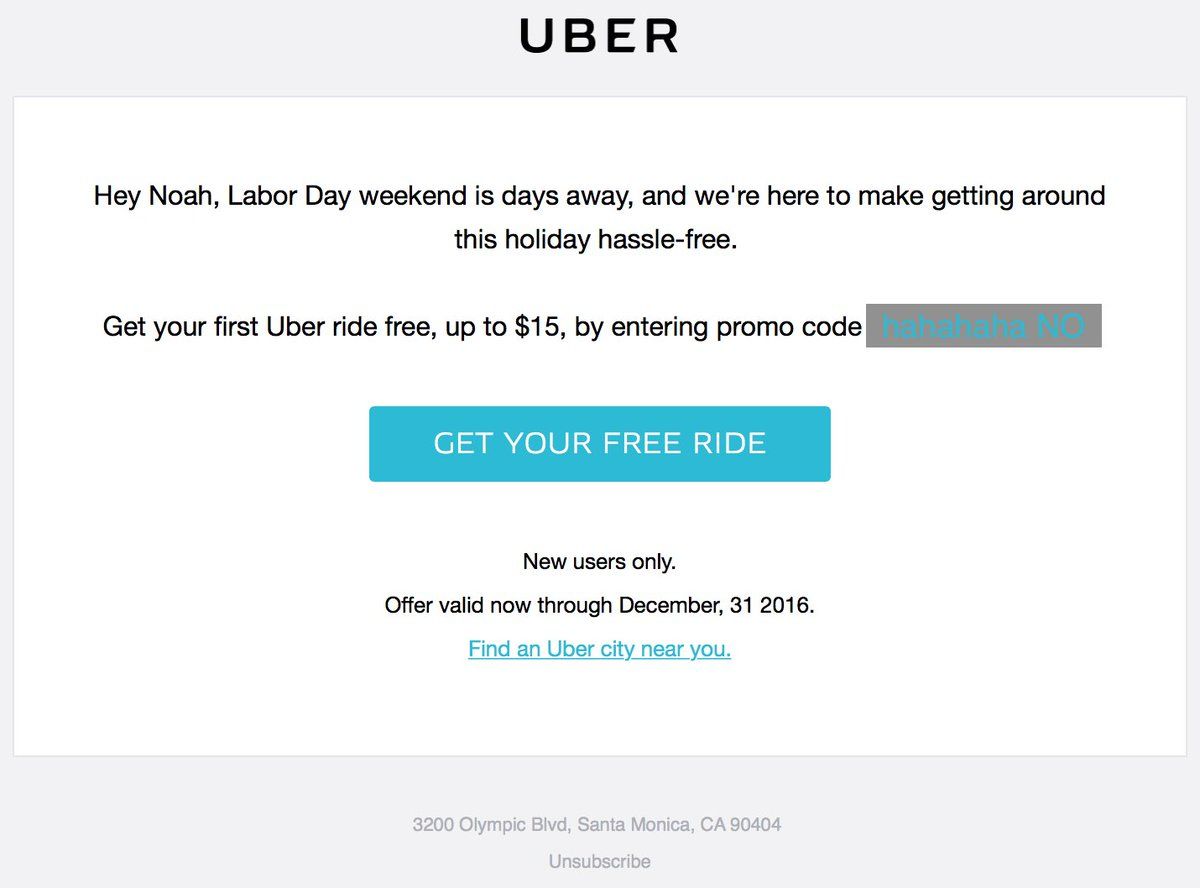Click the gray redacted promo code box
Screen dimensions: 1200x888
tap(983, 326)
